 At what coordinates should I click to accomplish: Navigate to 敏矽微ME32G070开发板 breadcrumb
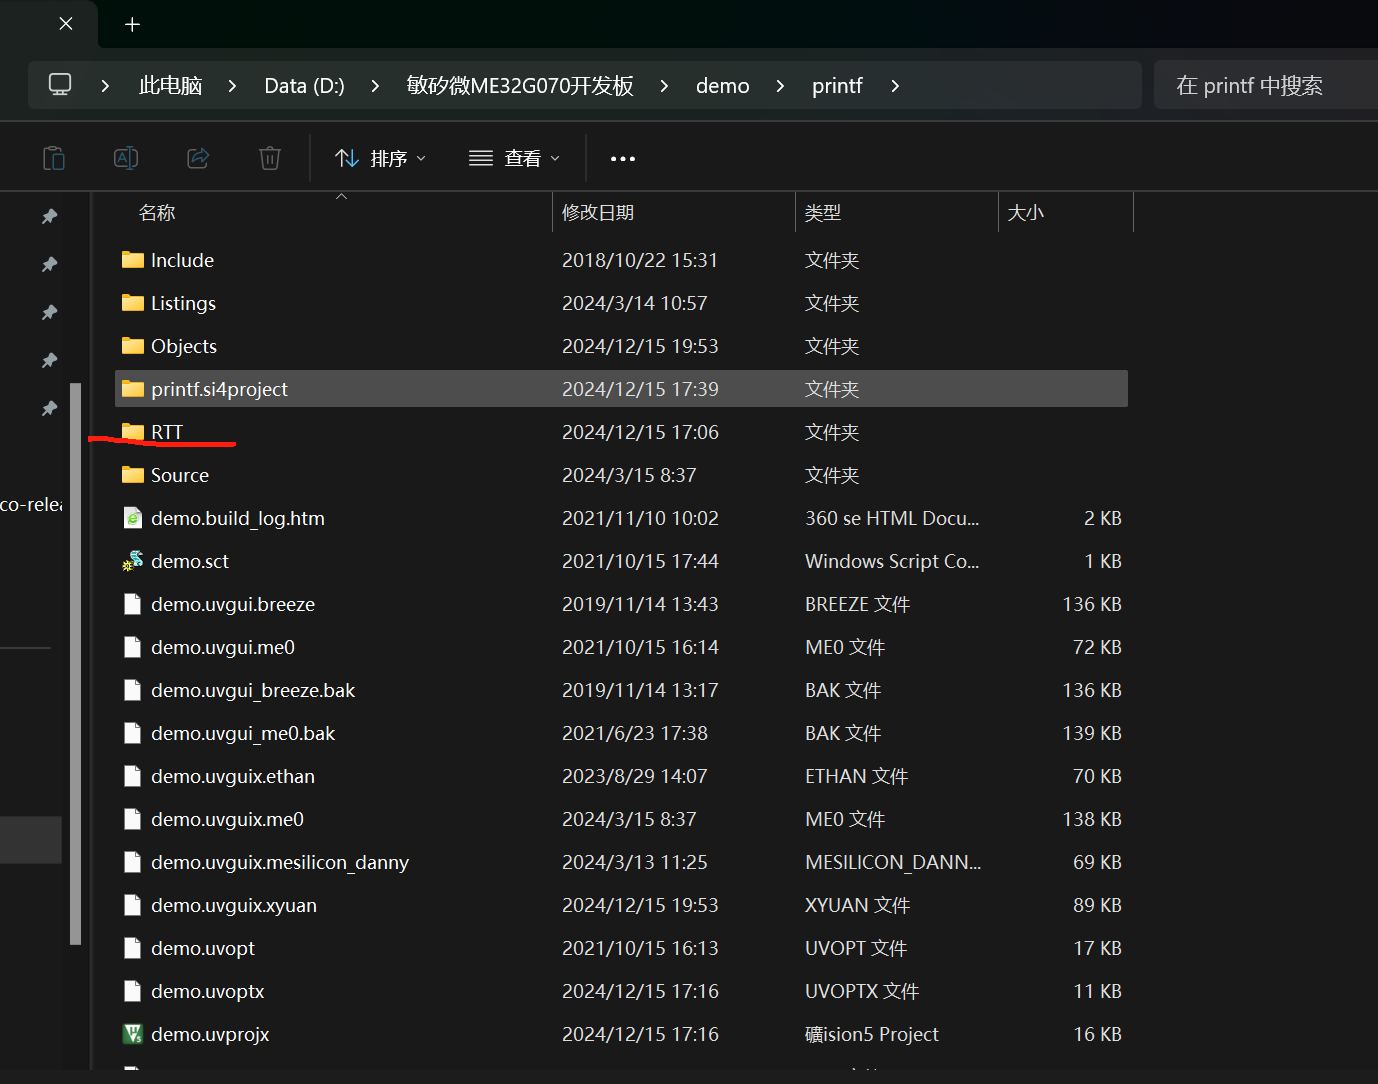point(520,86)
